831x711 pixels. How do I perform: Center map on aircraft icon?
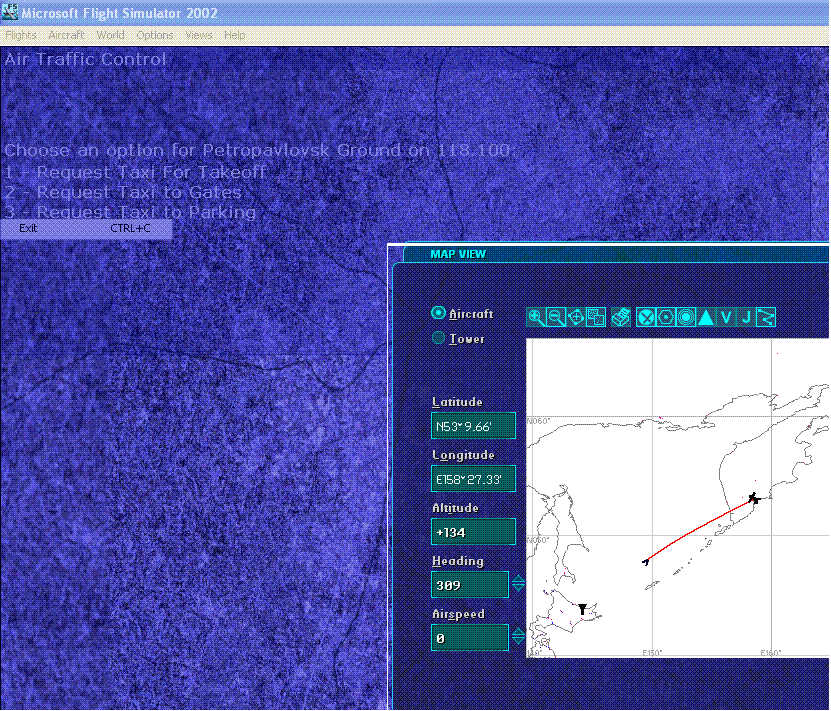[576, 317]
